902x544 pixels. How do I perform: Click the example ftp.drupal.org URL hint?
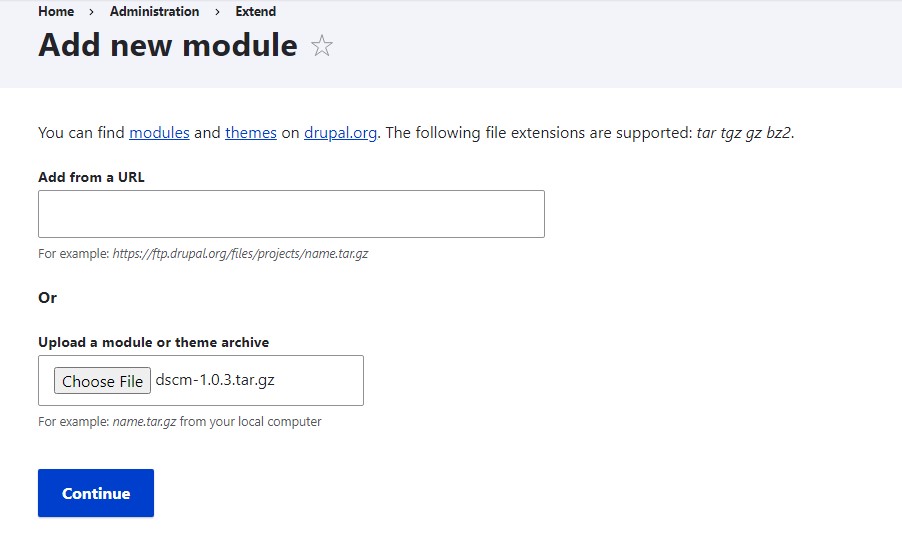click(240, 254)
